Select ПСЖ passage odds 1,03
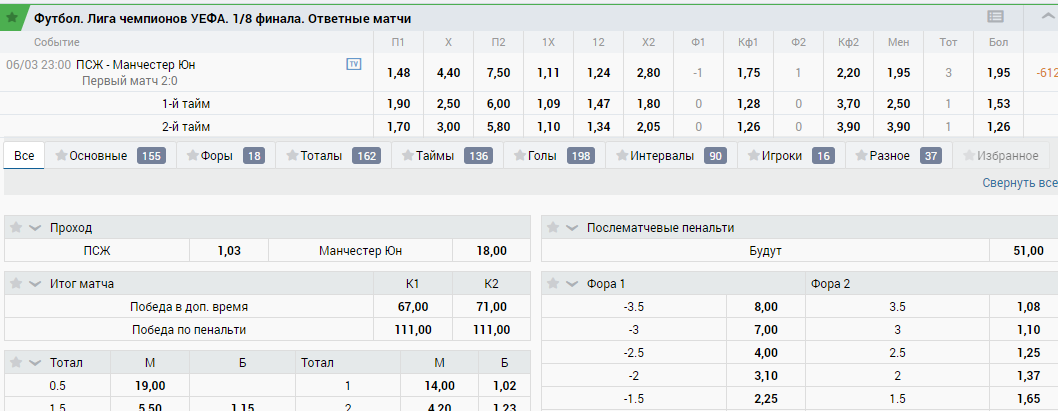Image resolution: width=1058 pixels, height=411 pixels. [229, 251]
